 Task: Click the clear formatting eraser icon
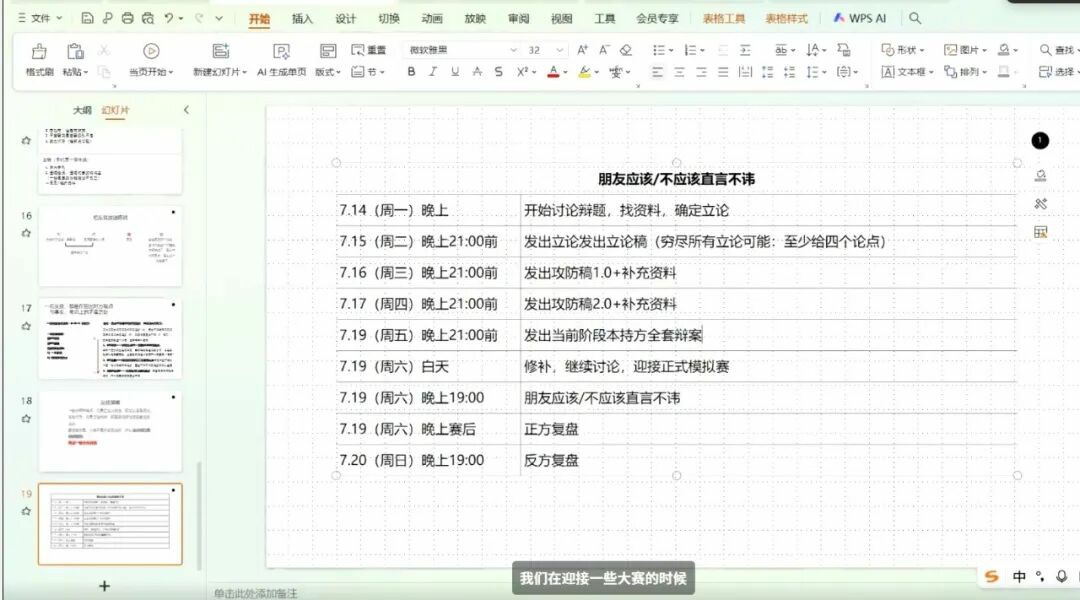tap(626, 50)
